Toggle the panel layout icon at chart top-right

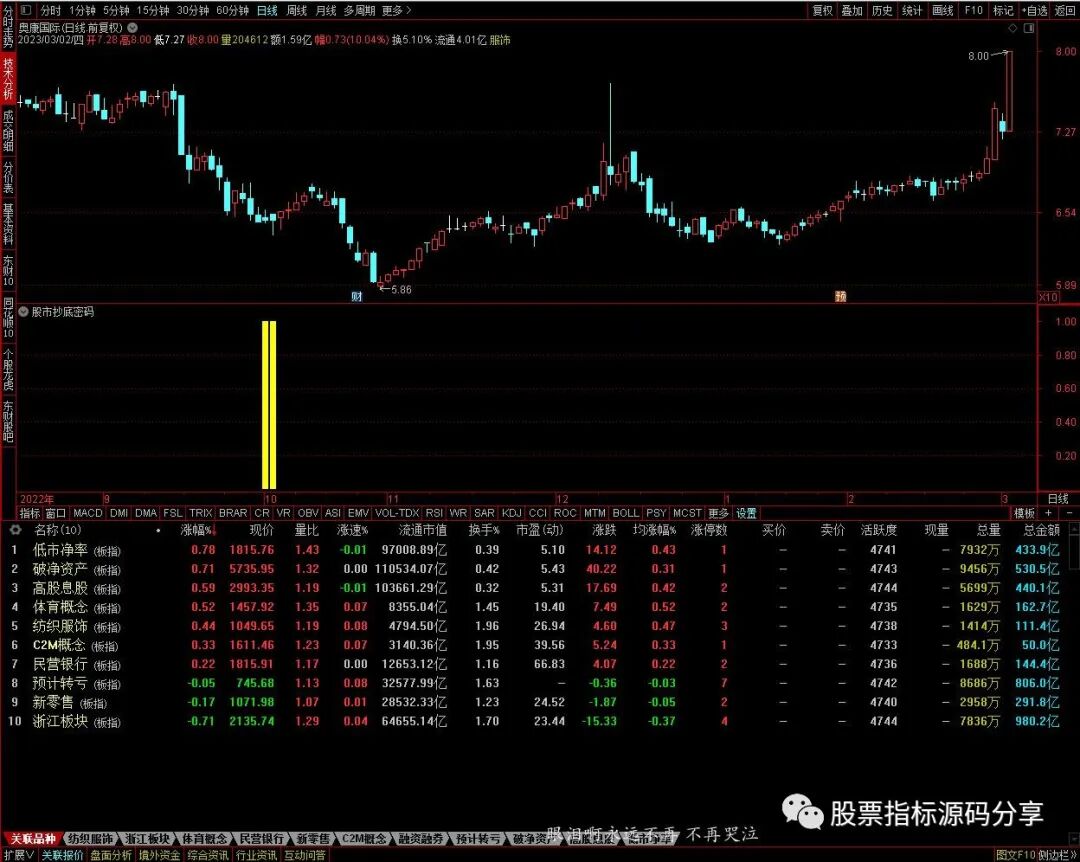[1029, 28]
